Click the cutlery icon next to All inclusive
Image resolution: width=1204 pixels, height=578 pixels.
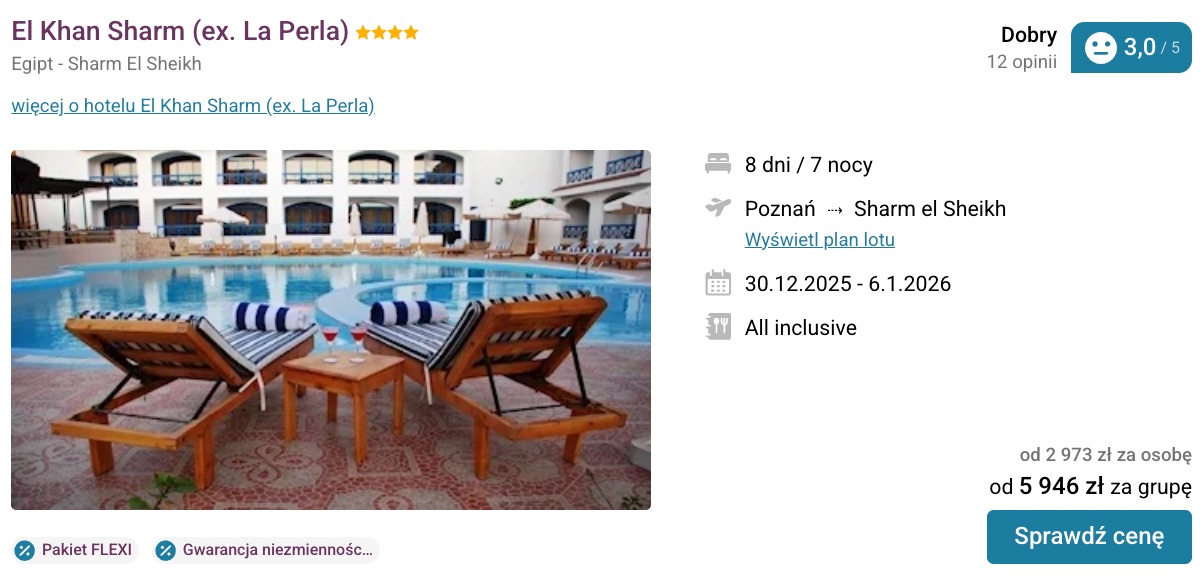pyautogui.click(x=717, y=327)
